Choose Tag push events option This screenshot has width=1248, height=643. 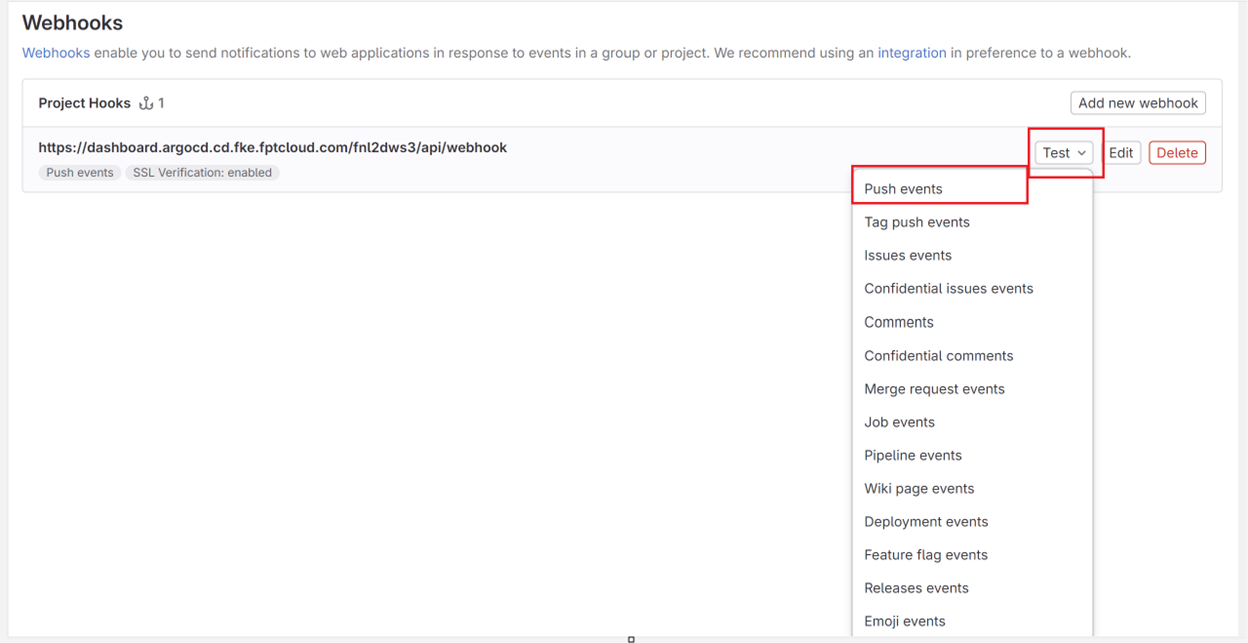[x=917, y=222]
